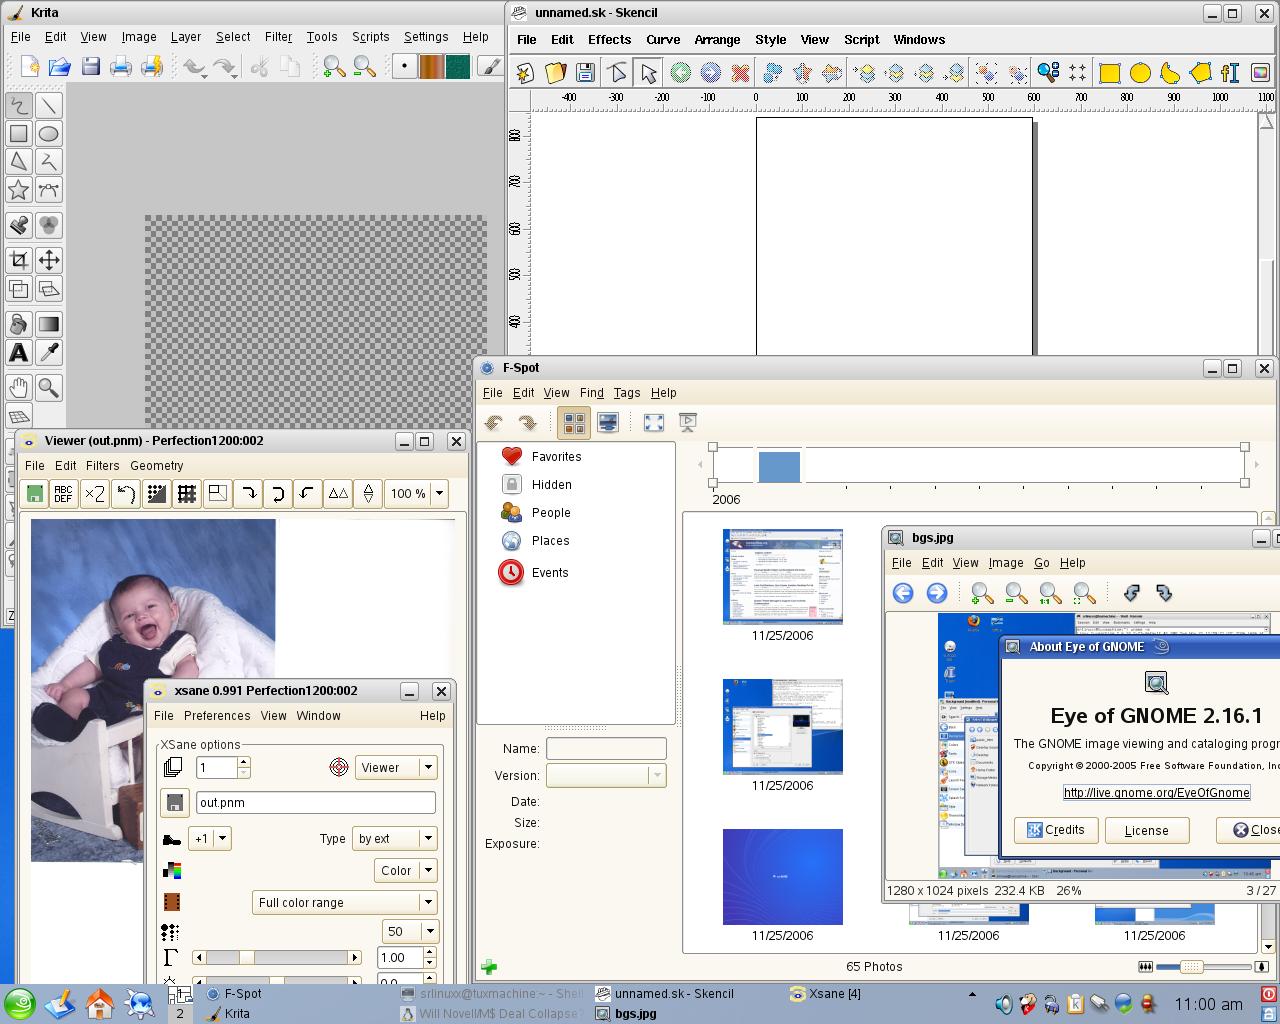Click F-Spot's rotate left toolbar icon

tap(493, 422)
